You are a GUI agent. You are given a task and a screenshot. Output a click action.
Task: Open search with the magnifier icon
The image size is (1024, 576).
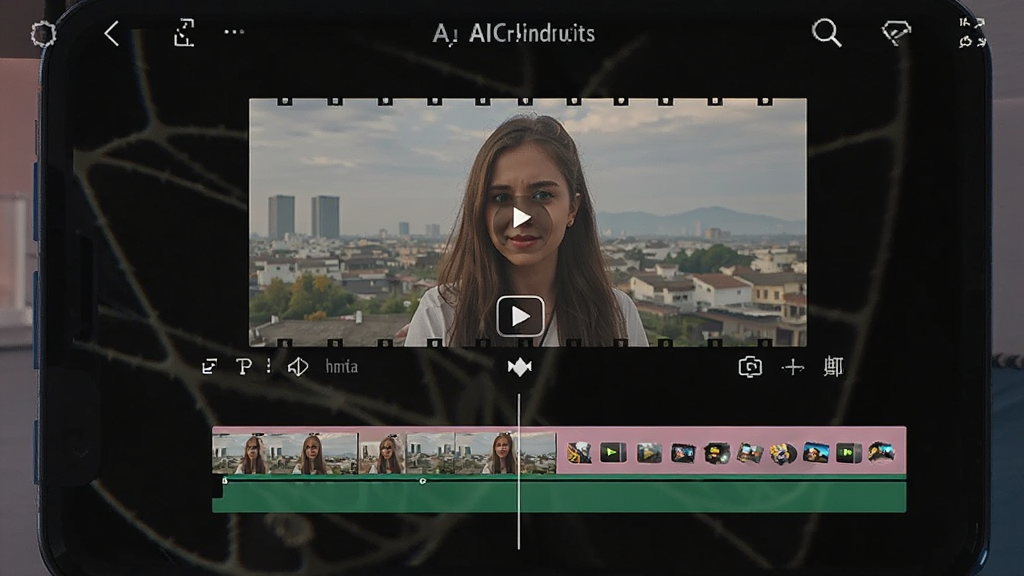tap(826, 33)
